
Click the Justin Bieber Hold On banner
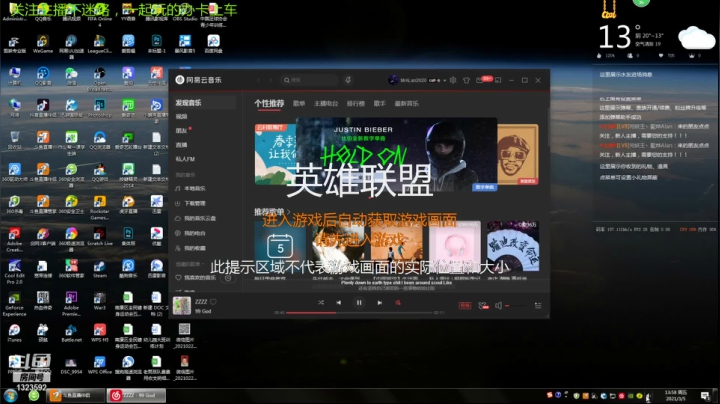click(396, 154)
